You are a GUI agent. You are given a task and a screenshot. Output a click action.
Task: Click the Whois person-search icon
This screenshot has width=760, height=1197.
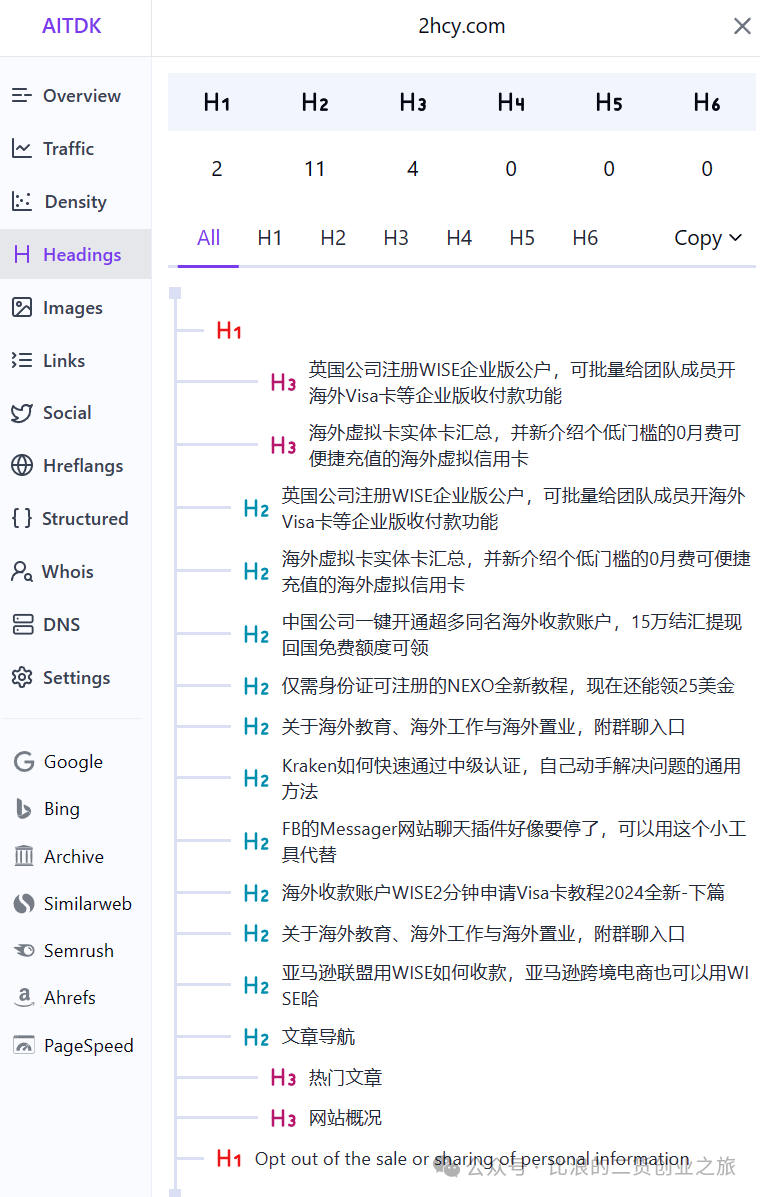(x=21, y=571)
